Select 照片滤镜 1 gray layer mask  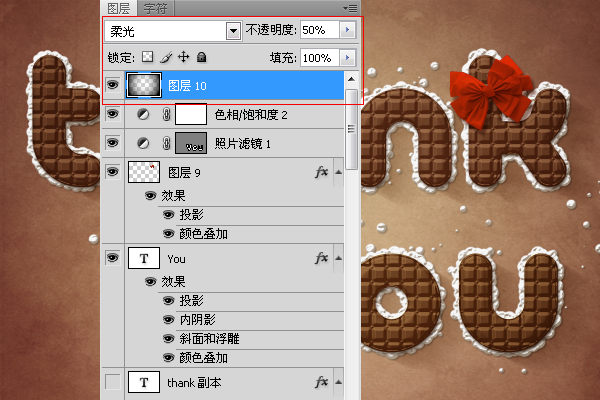191,143
